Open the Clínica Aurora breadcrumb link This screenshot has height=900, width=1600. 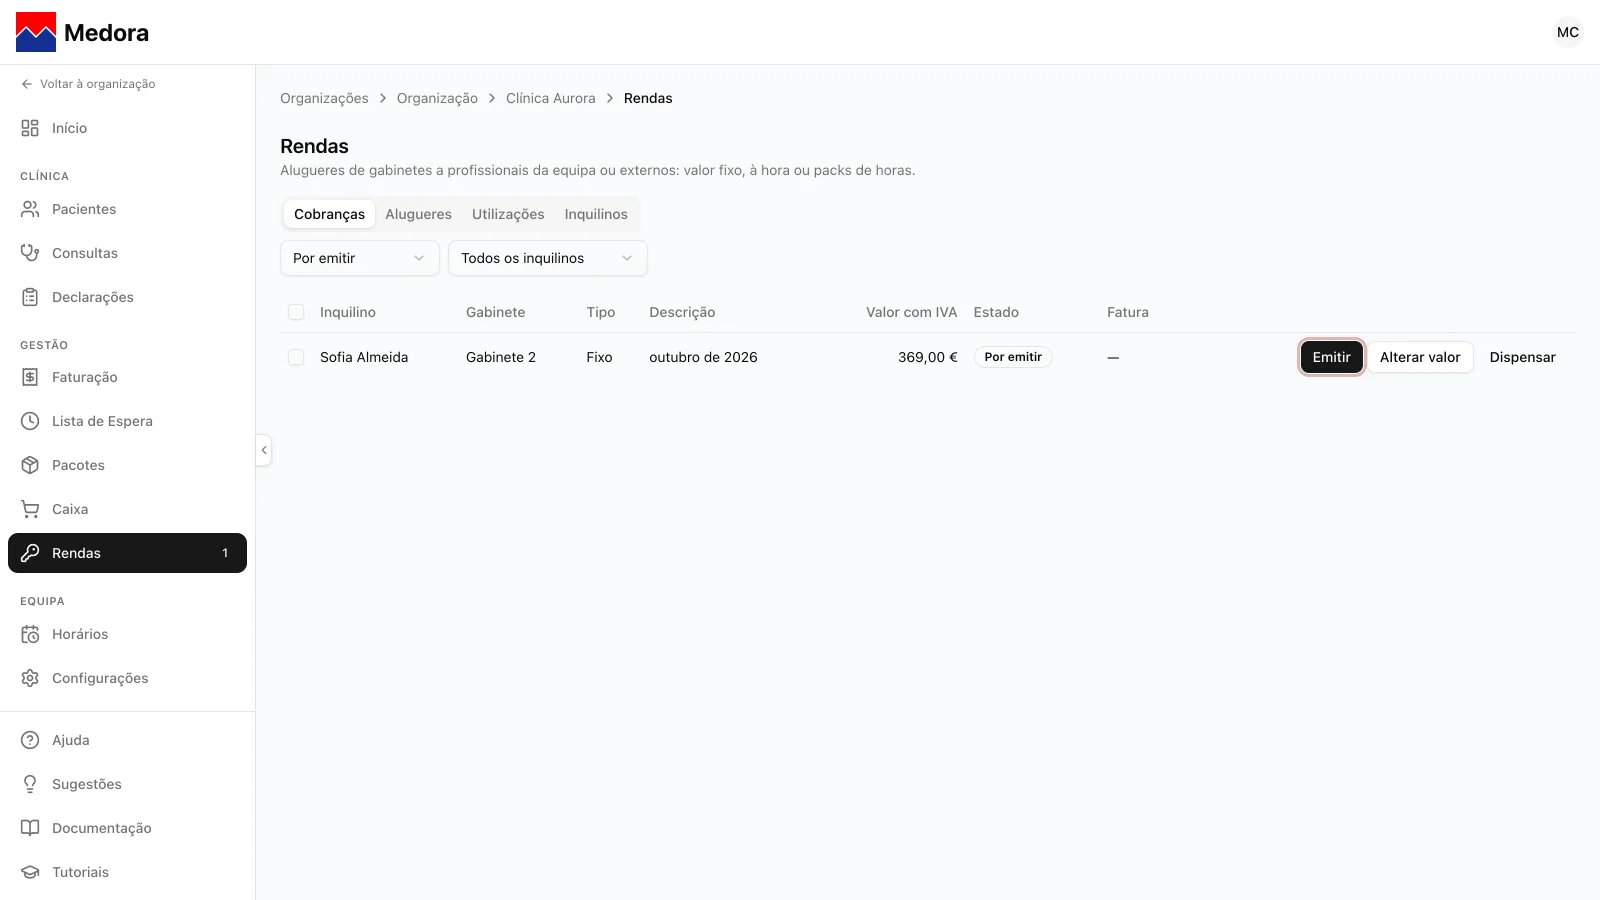point(550,98)
